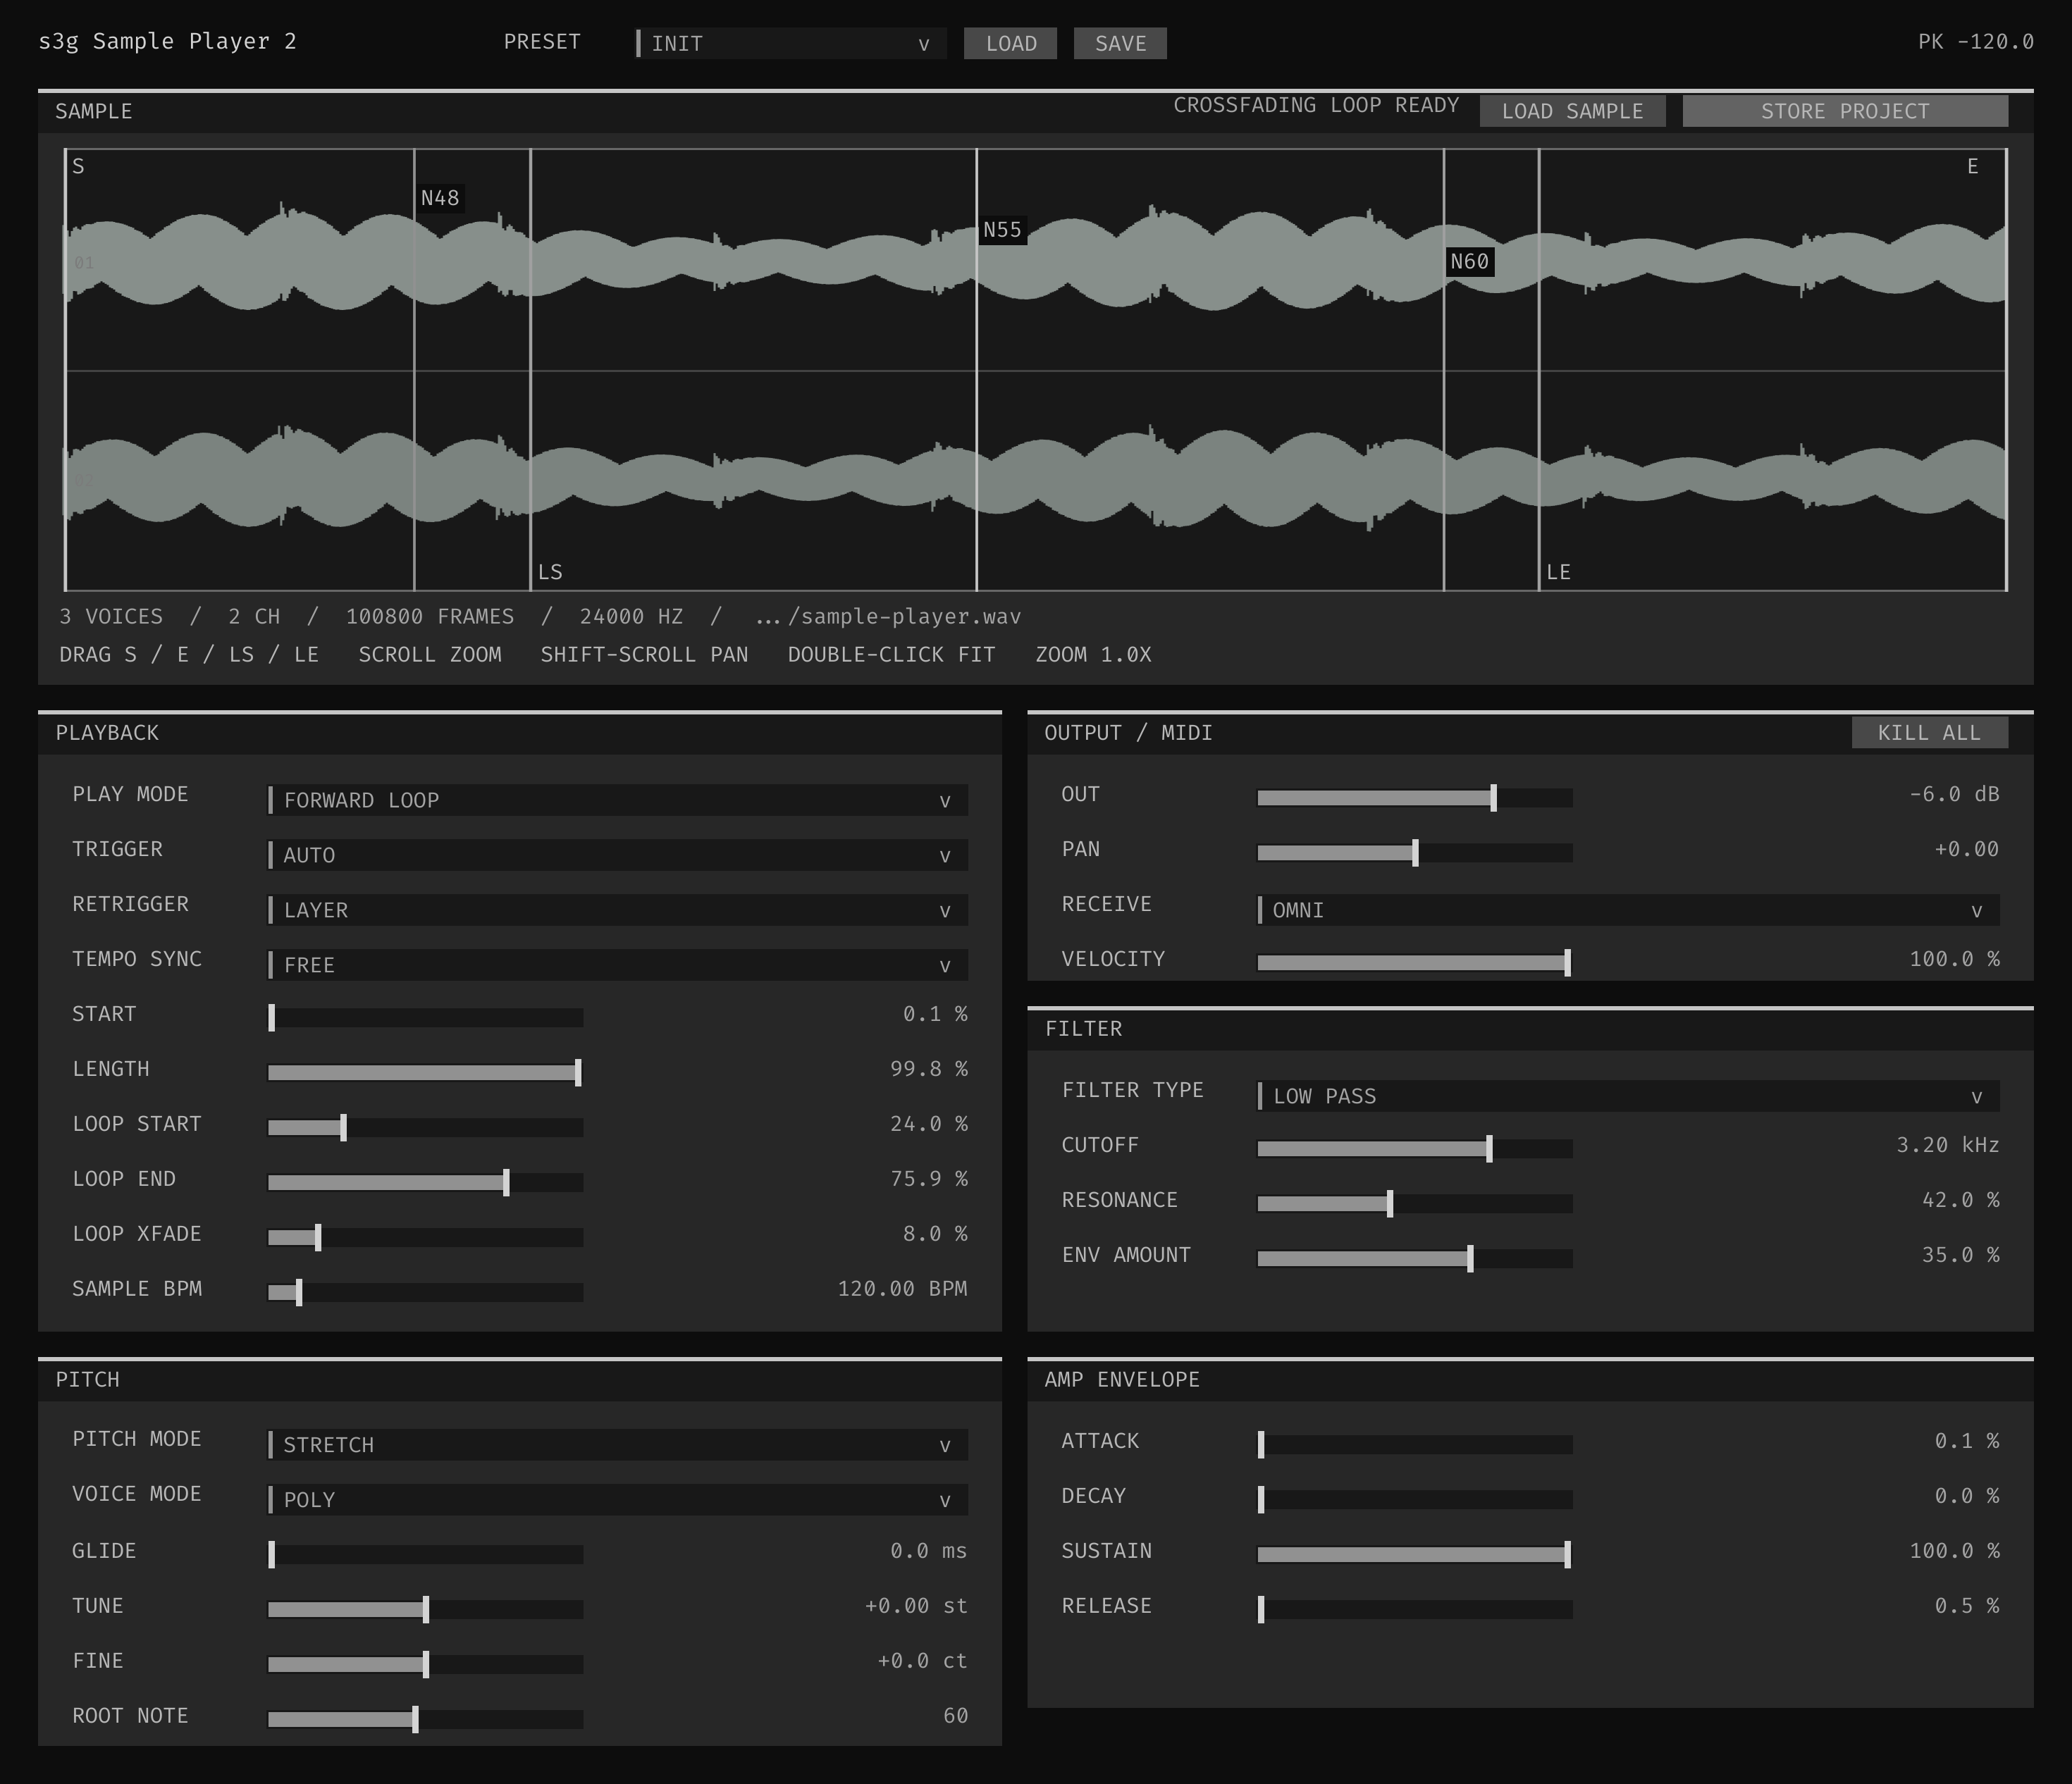Click the 75.9 % loop end value

pos(928,1179)
